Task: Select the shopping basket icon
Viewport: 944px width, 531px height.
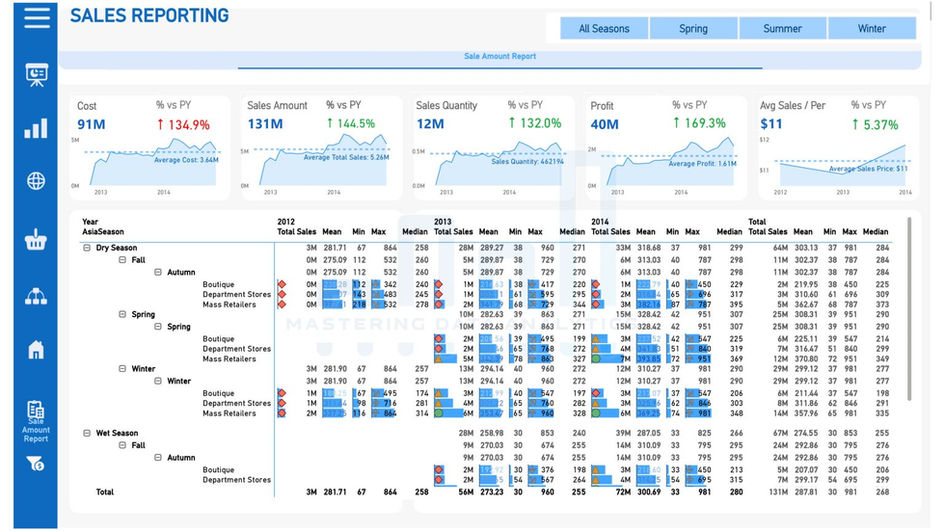Action: coord(36,239)
